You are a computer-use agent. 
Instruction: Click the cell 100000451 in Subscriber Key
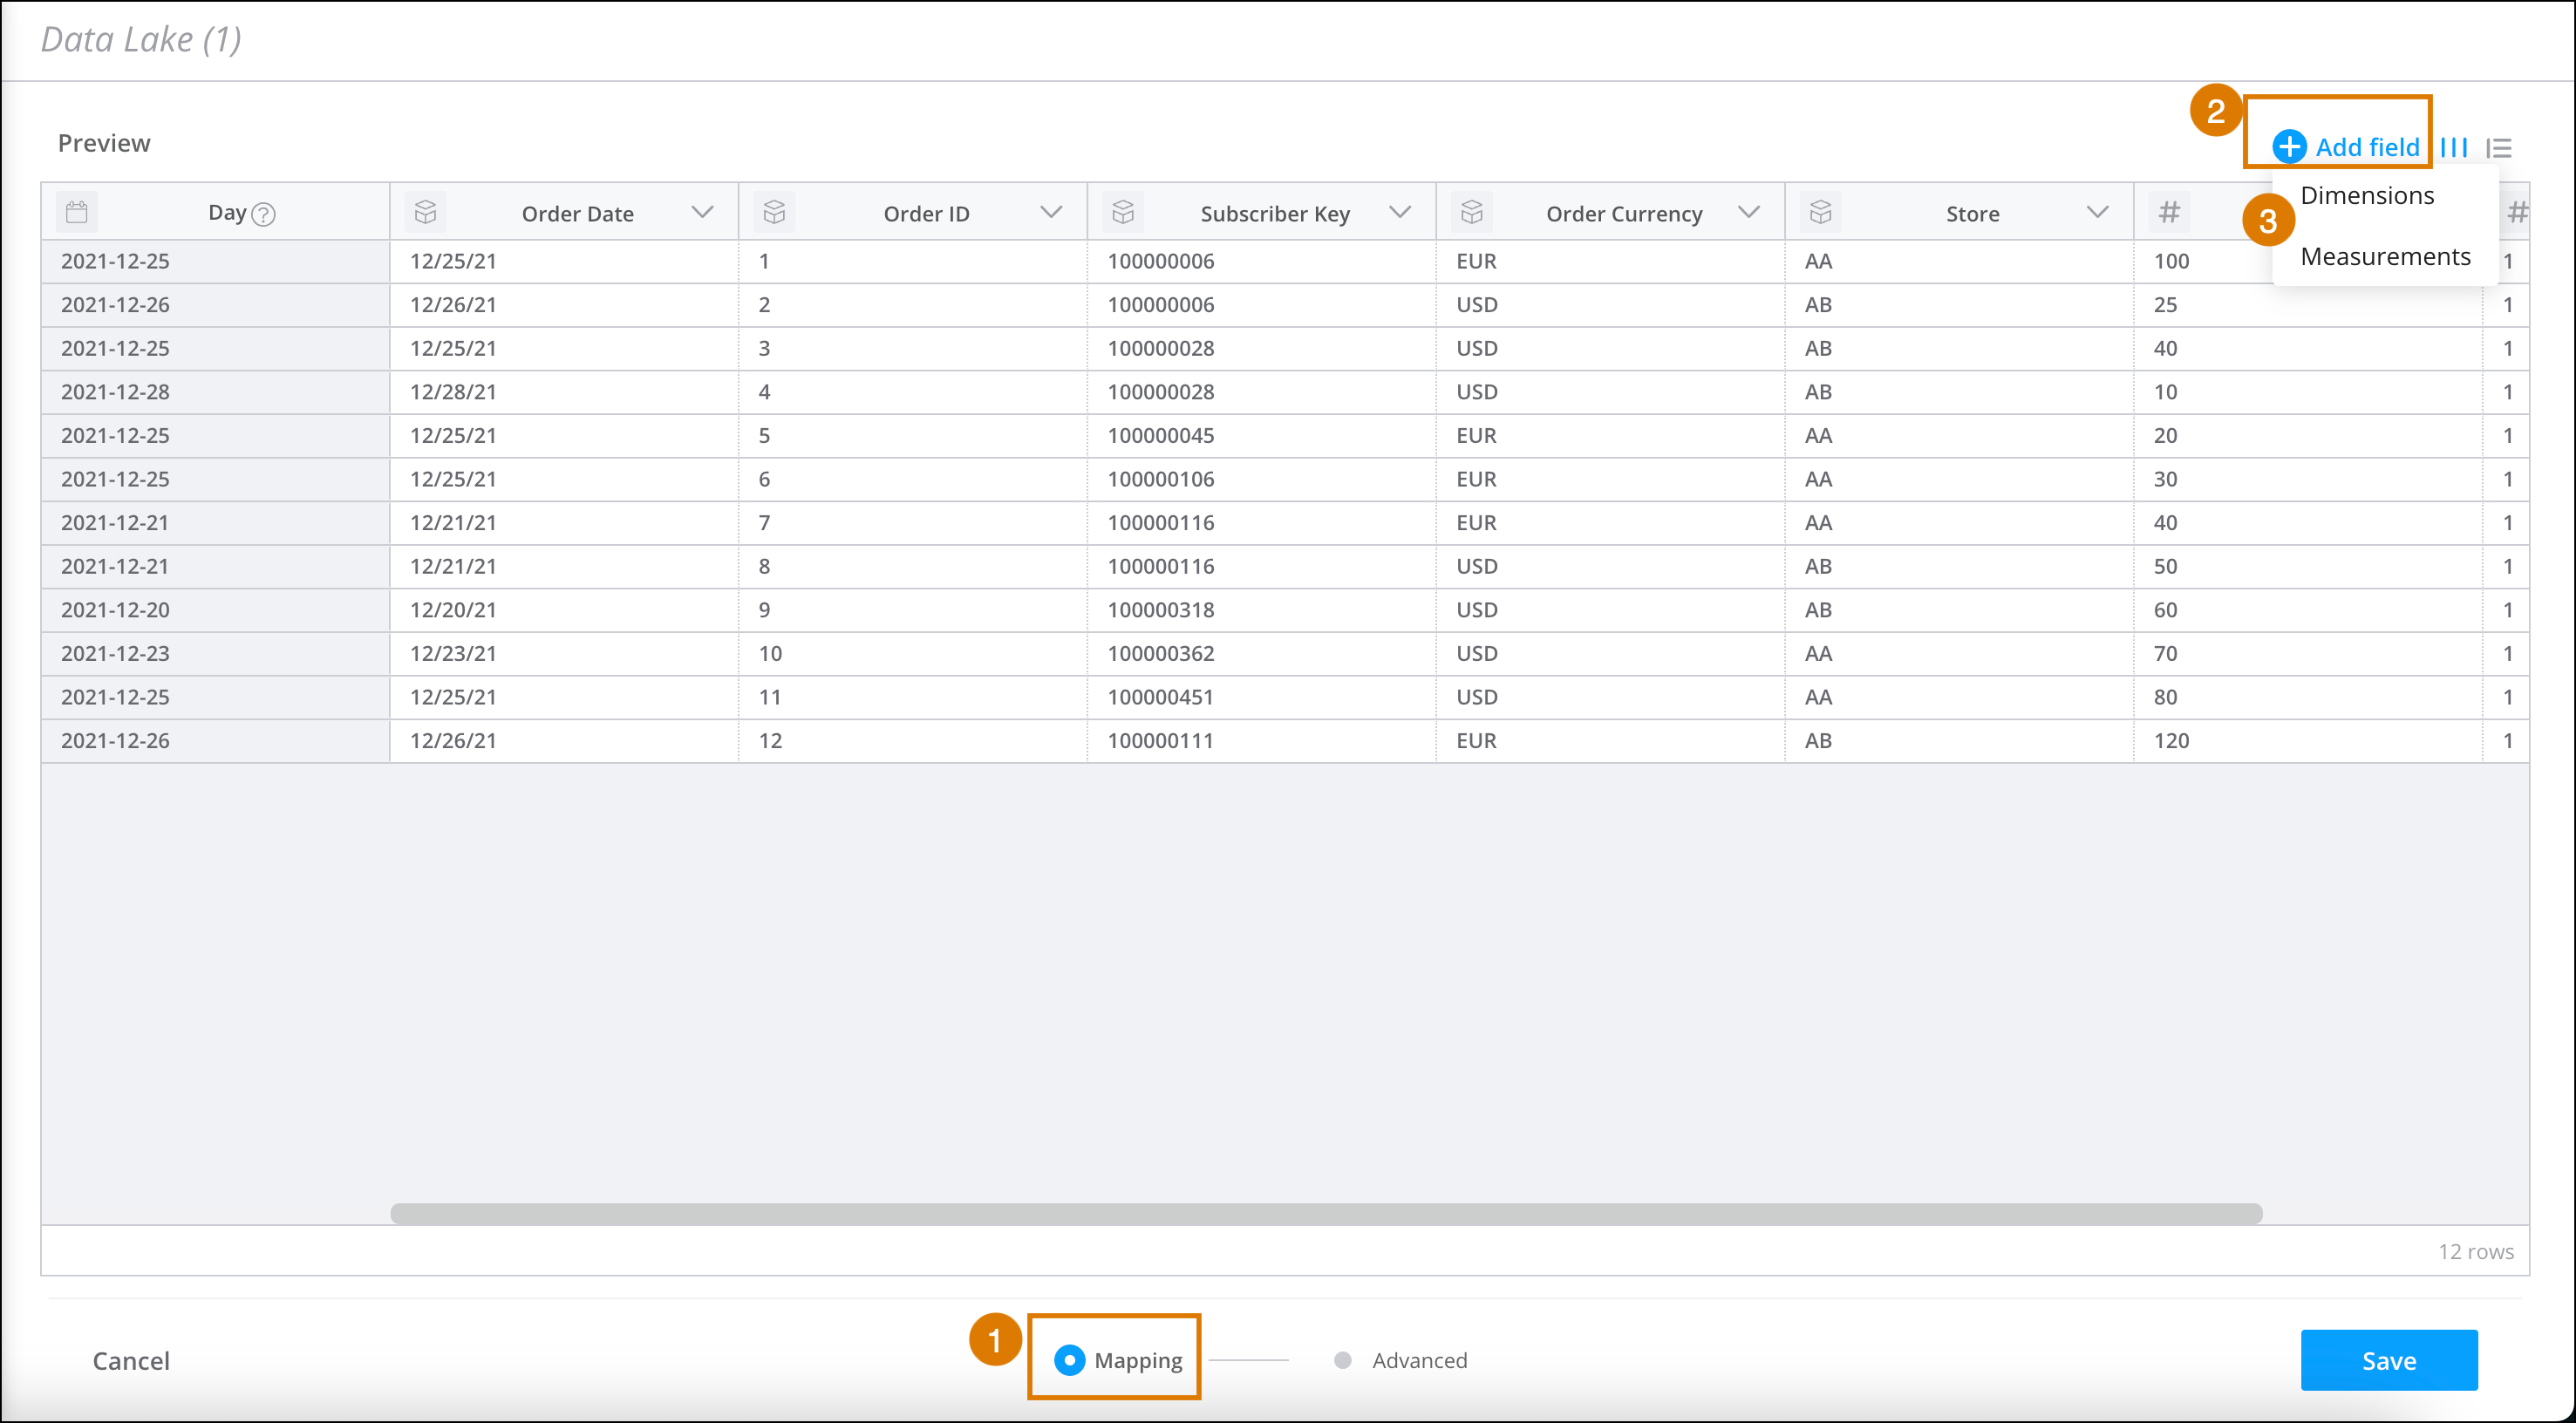tap(1261, 697)
